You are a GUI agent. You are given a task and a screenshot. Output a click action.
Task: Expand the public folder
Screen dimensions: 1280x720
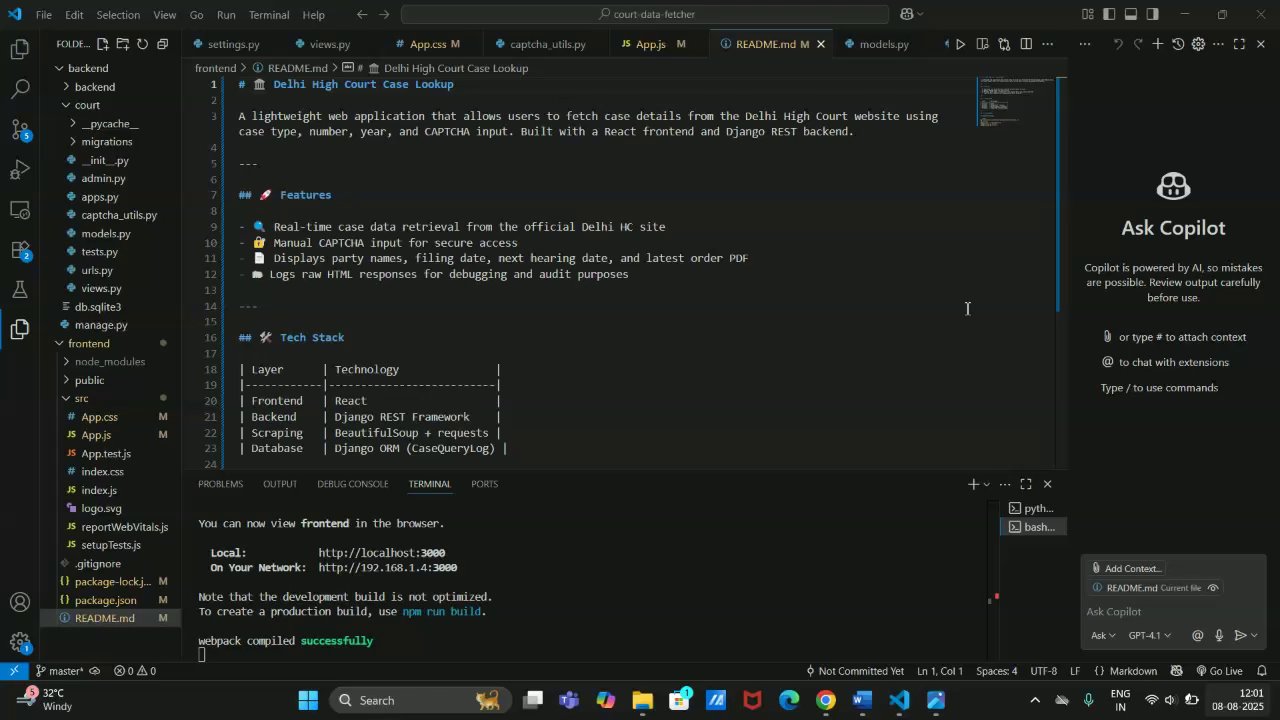coord(89,380)
